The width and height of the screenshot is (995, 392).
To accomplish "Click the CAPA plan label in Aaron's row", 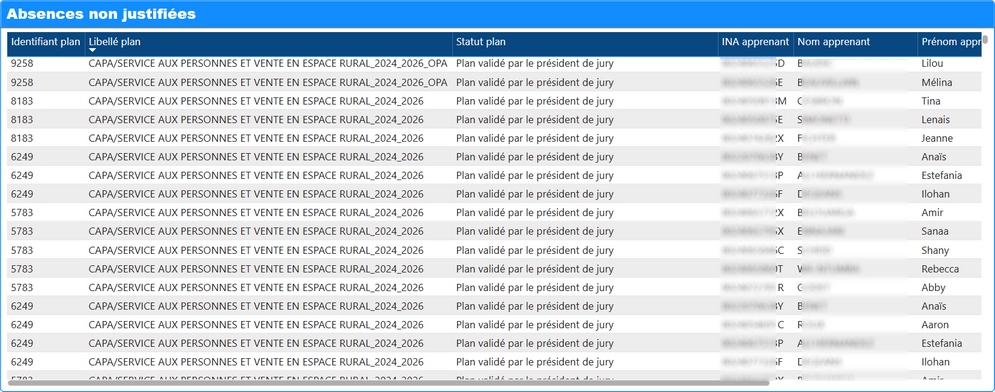I will point(256,325).
